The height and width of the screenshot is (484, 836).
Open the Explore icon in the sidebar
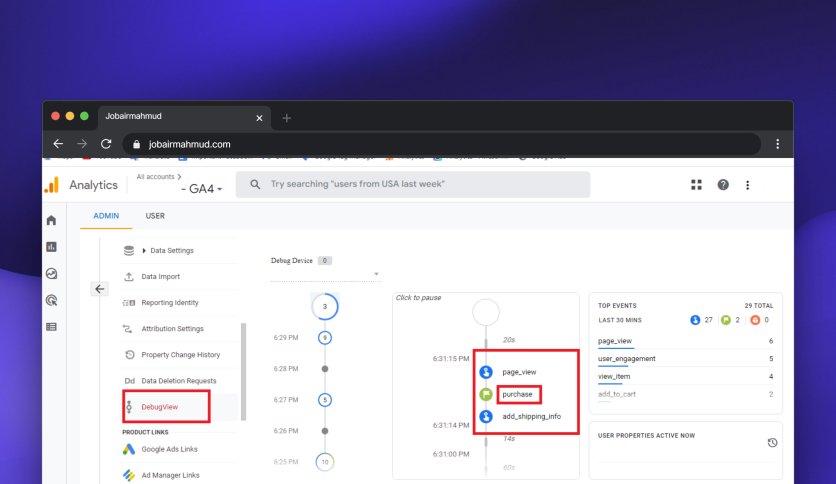click(x=51, y=273)
